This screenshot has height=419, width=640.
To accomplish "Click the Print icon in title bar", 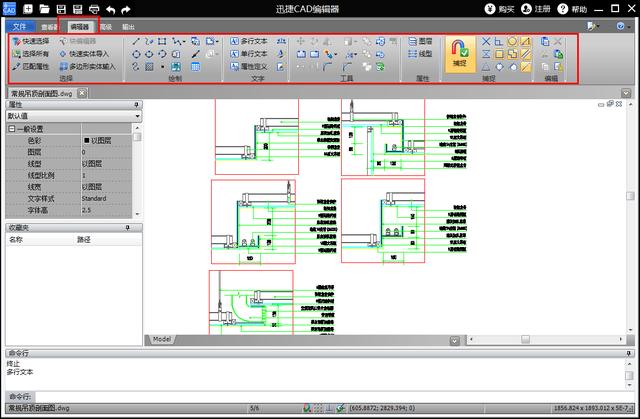I will [x=94, y=9].
